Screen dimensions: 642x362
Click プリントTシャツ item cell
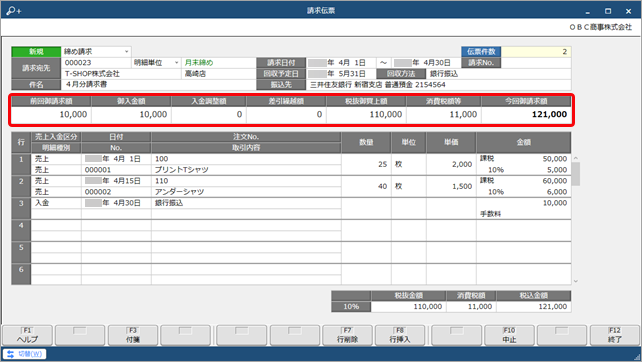pyautogui.click(x=246, y=170)
